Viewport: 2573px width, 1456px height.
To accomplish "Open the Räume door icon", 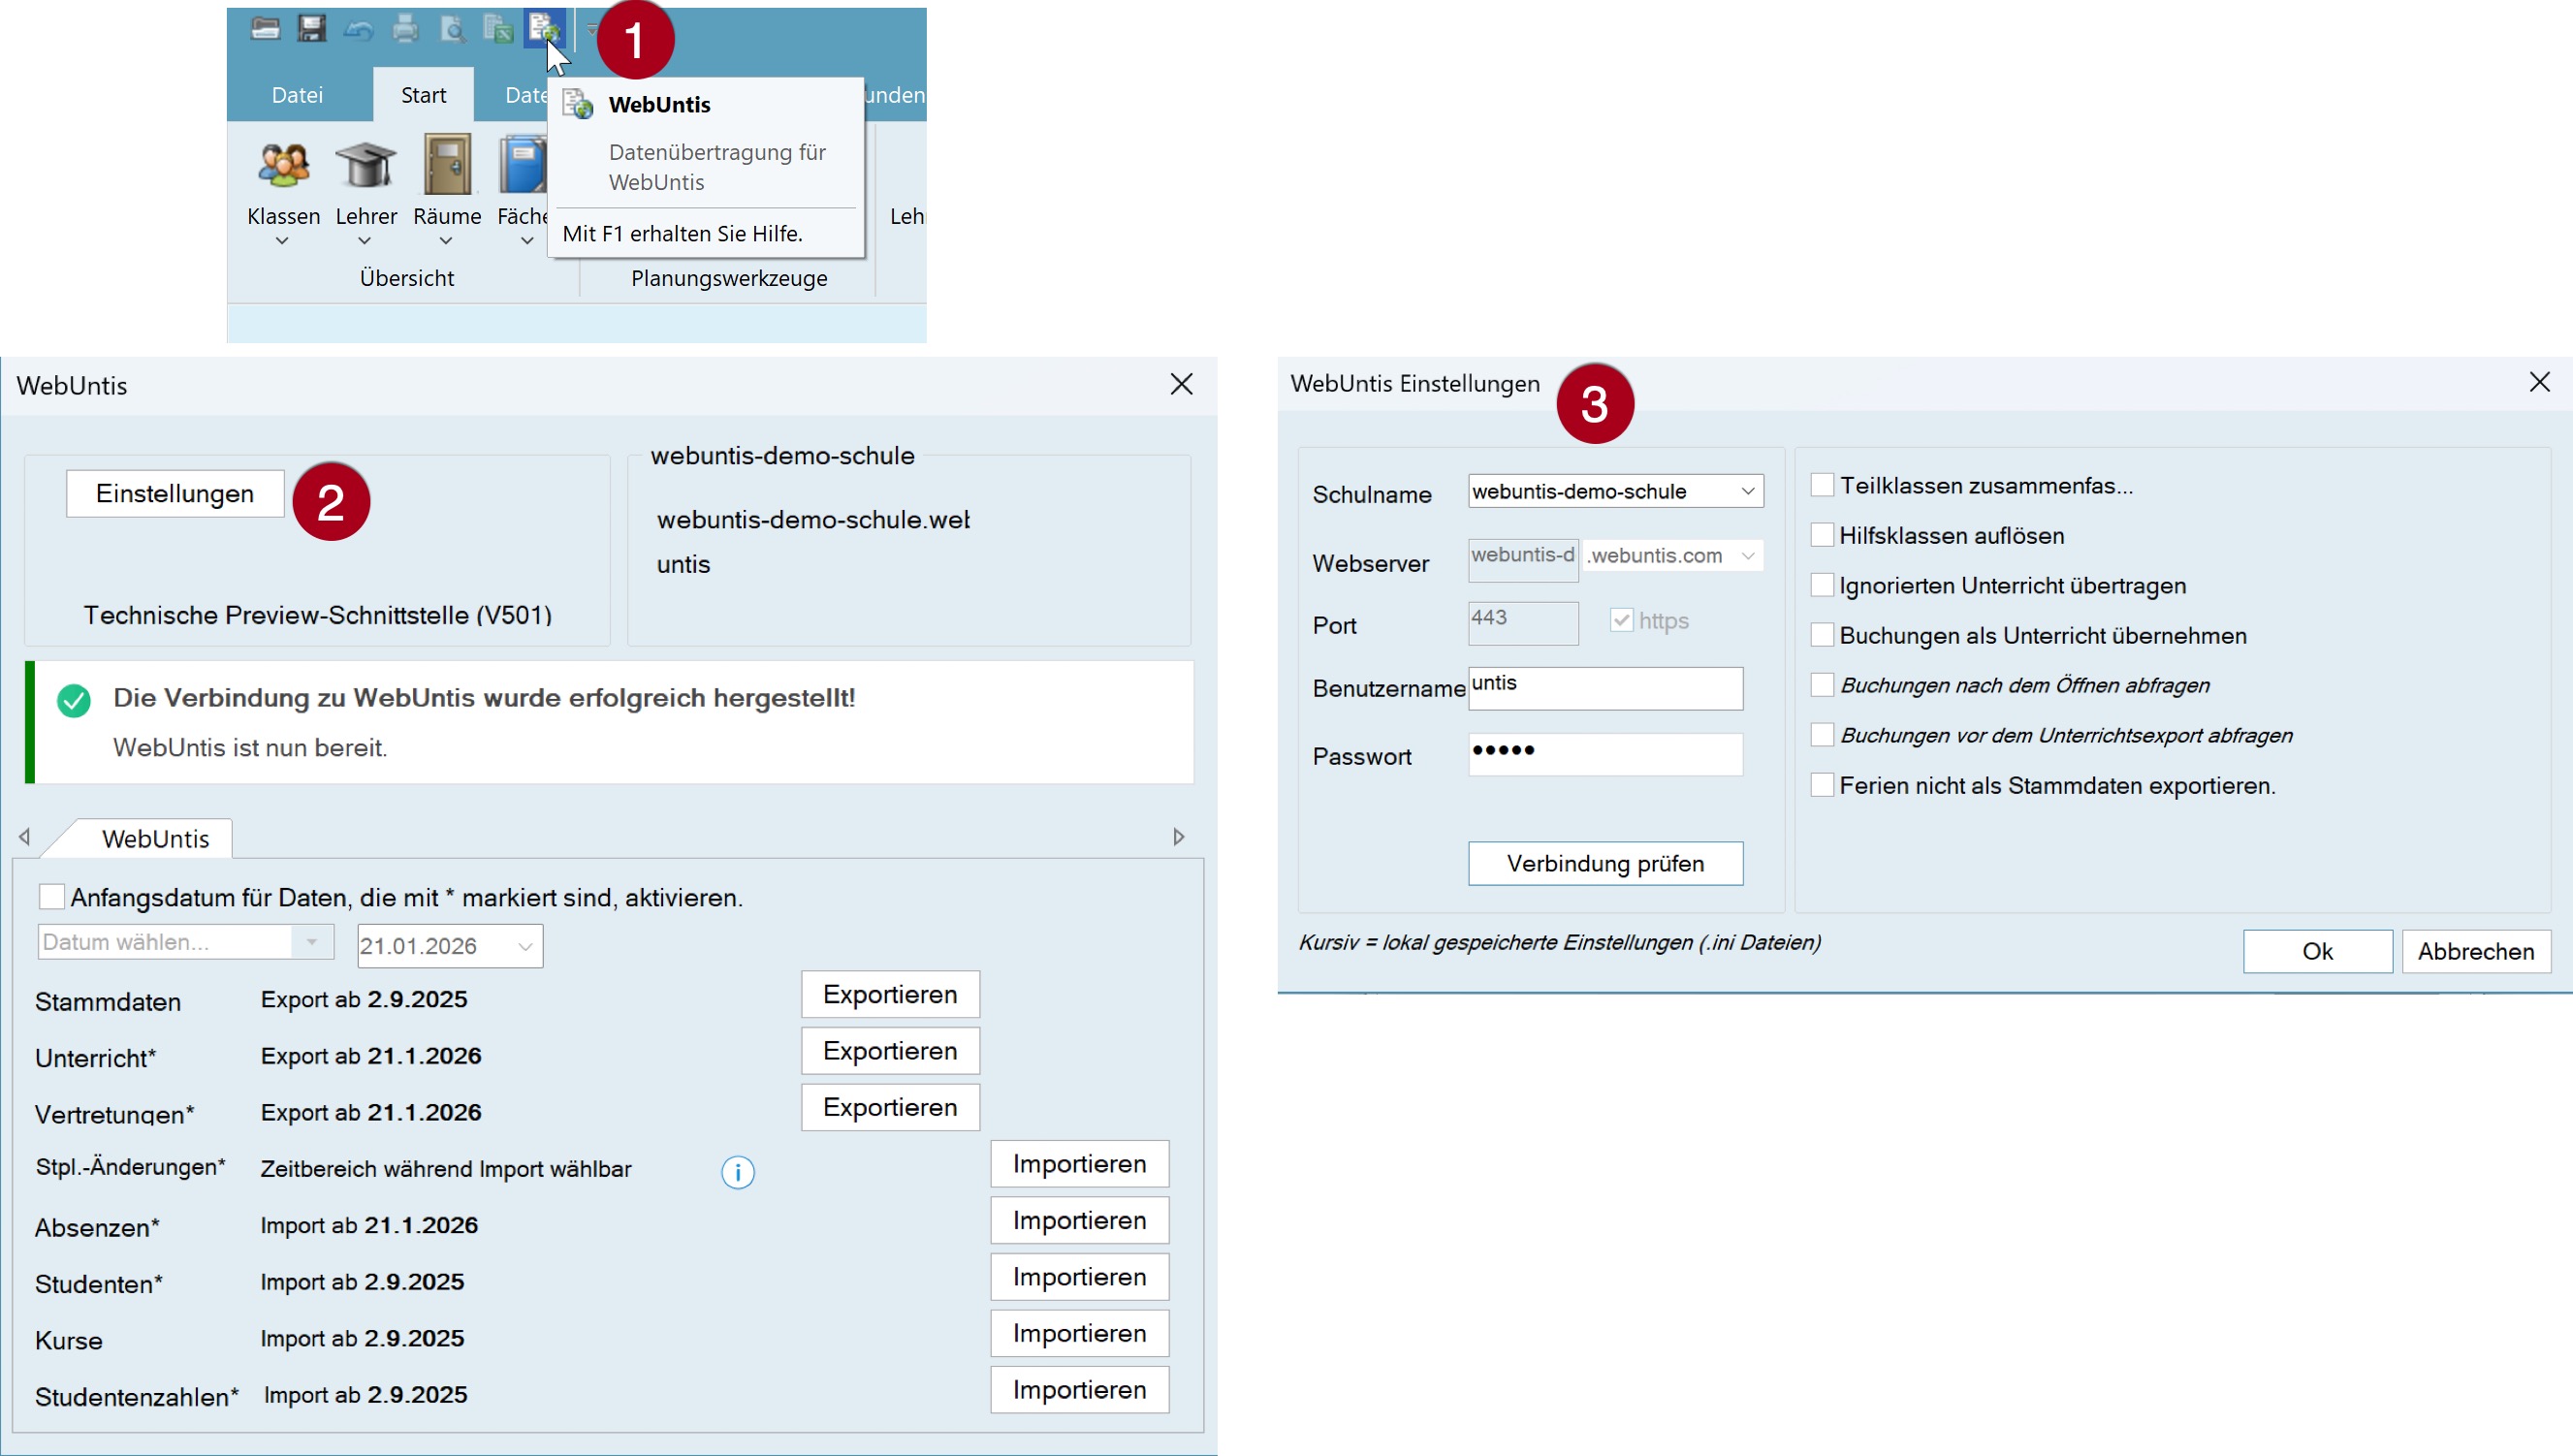I will (447, 167).
